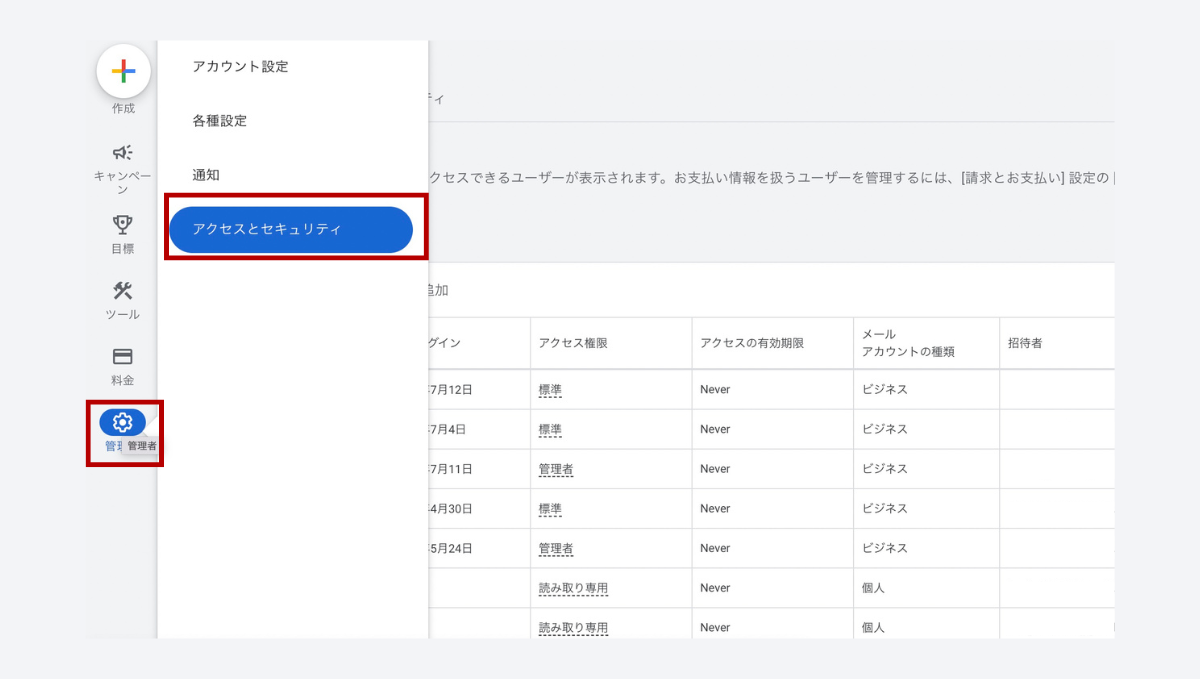This screenshot has width=1200, height=679.
Task: Open 各種設定 menu item
Action: click(x=220, y=121)
